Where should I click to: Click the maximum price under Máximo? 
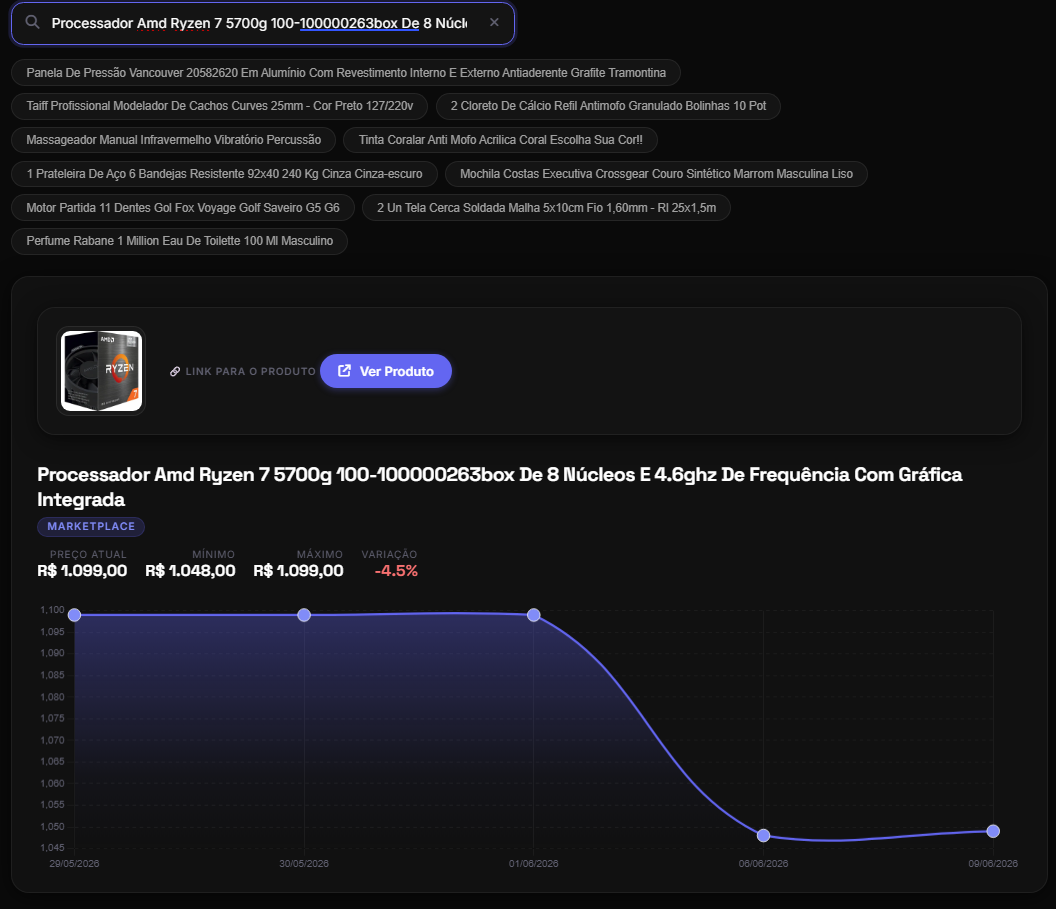298,571
